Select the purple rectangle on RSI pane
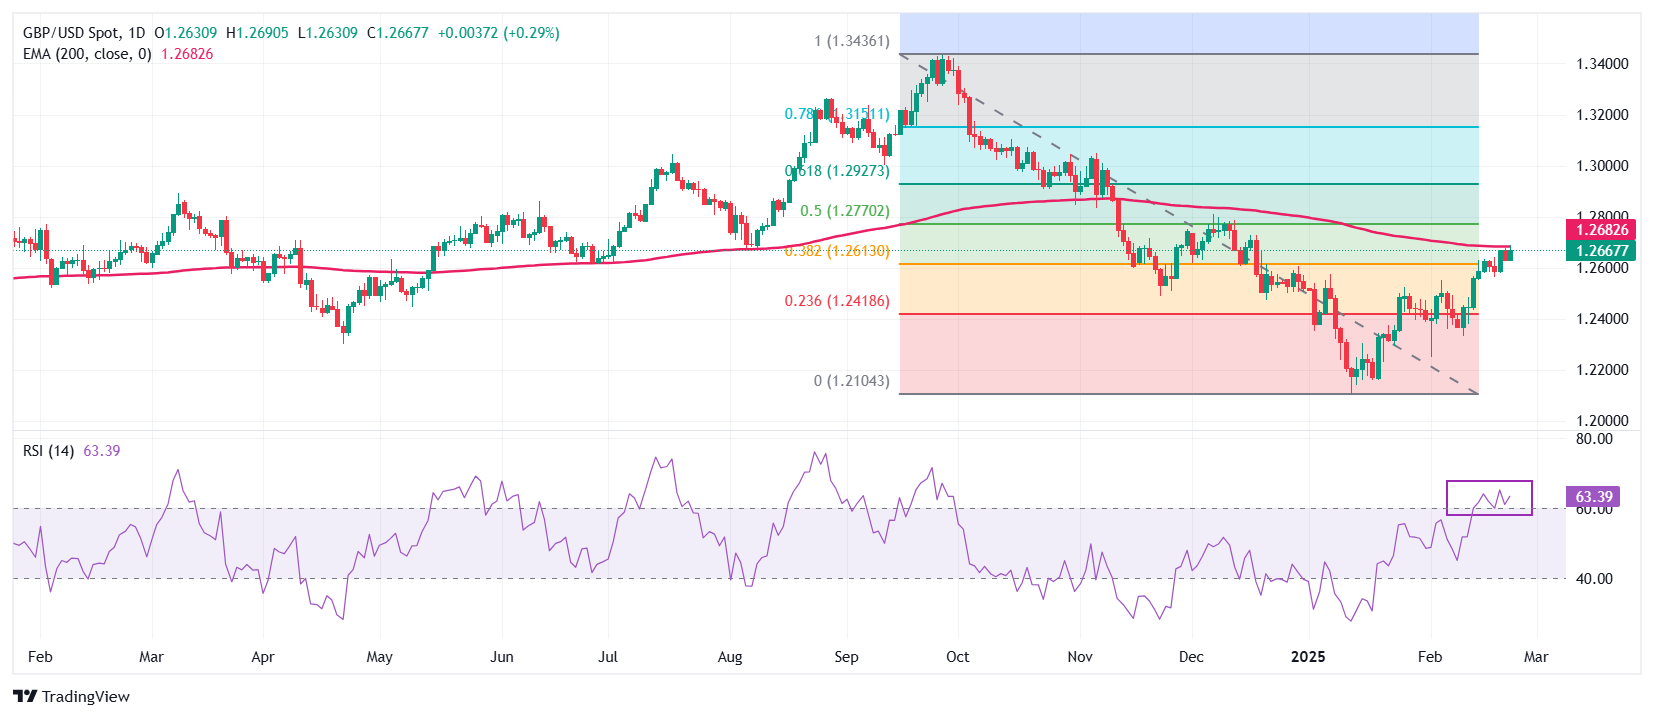The image size is (1654, 718). pyautogui.click(x=1488, y=498)
